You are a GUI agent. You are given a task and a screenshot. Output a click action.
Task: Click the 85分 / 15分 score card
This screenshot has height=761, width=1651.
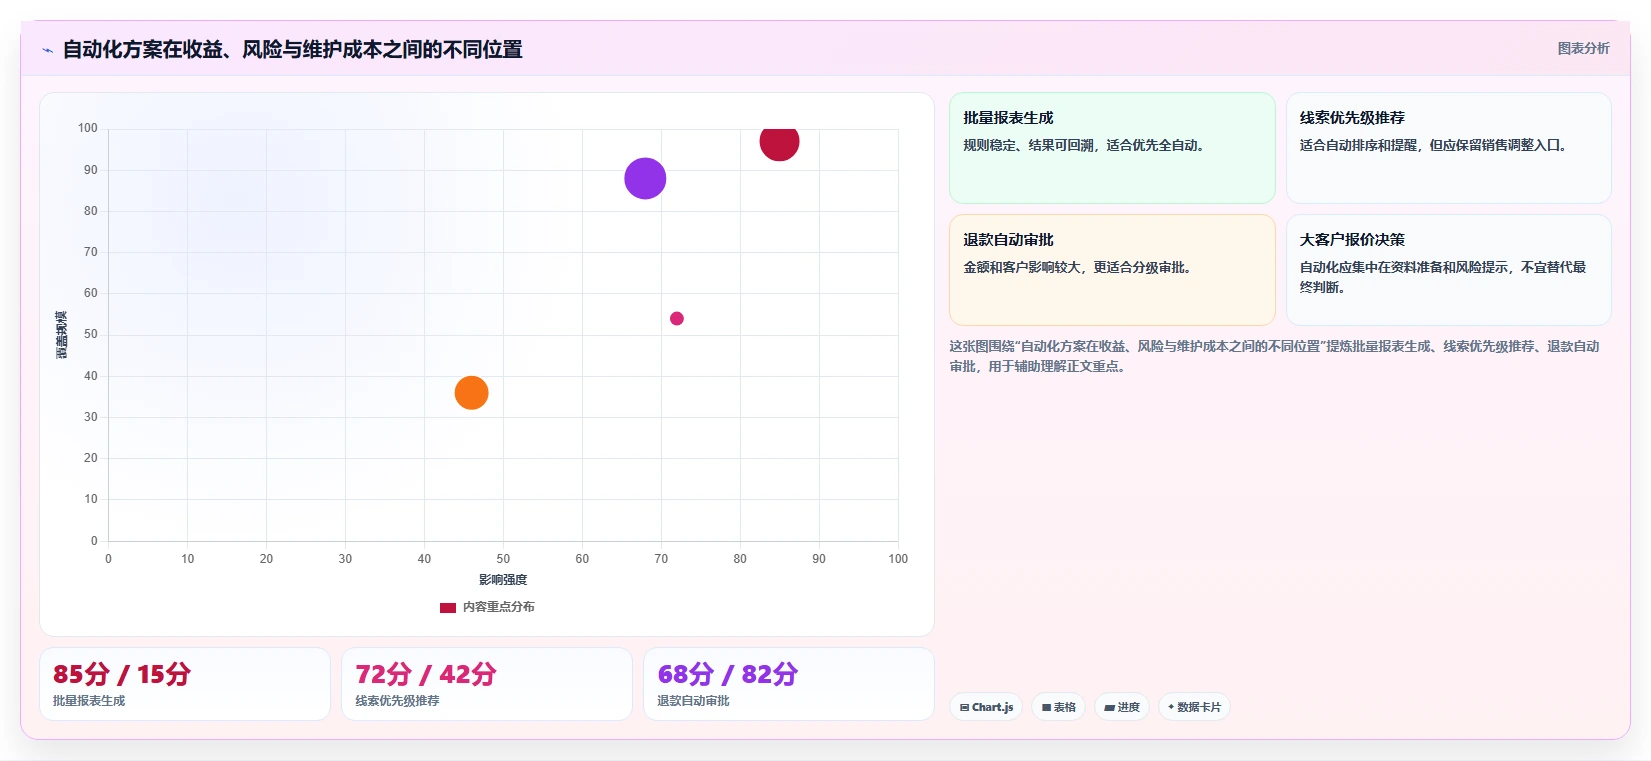click(x=185, y=684)
